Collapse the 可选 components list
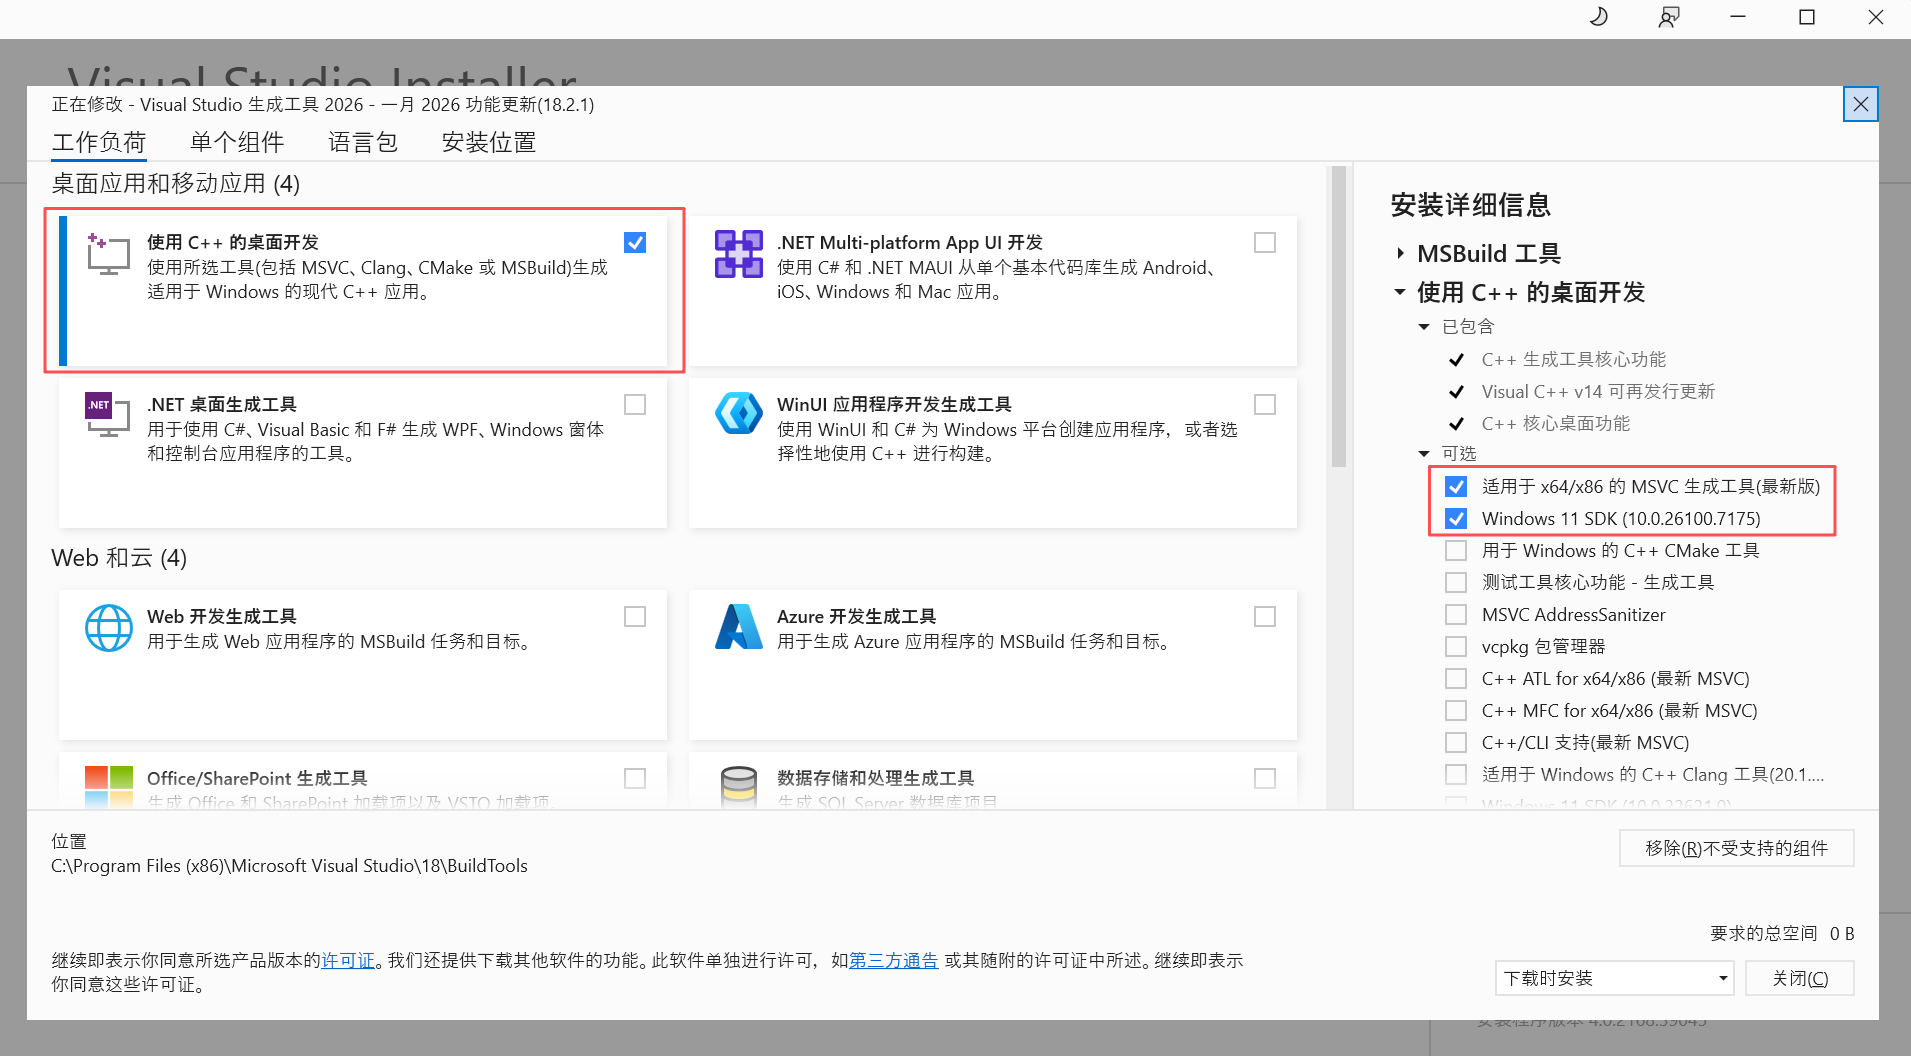This screenshot has height=1056, width=1911. pos(1424,453)
